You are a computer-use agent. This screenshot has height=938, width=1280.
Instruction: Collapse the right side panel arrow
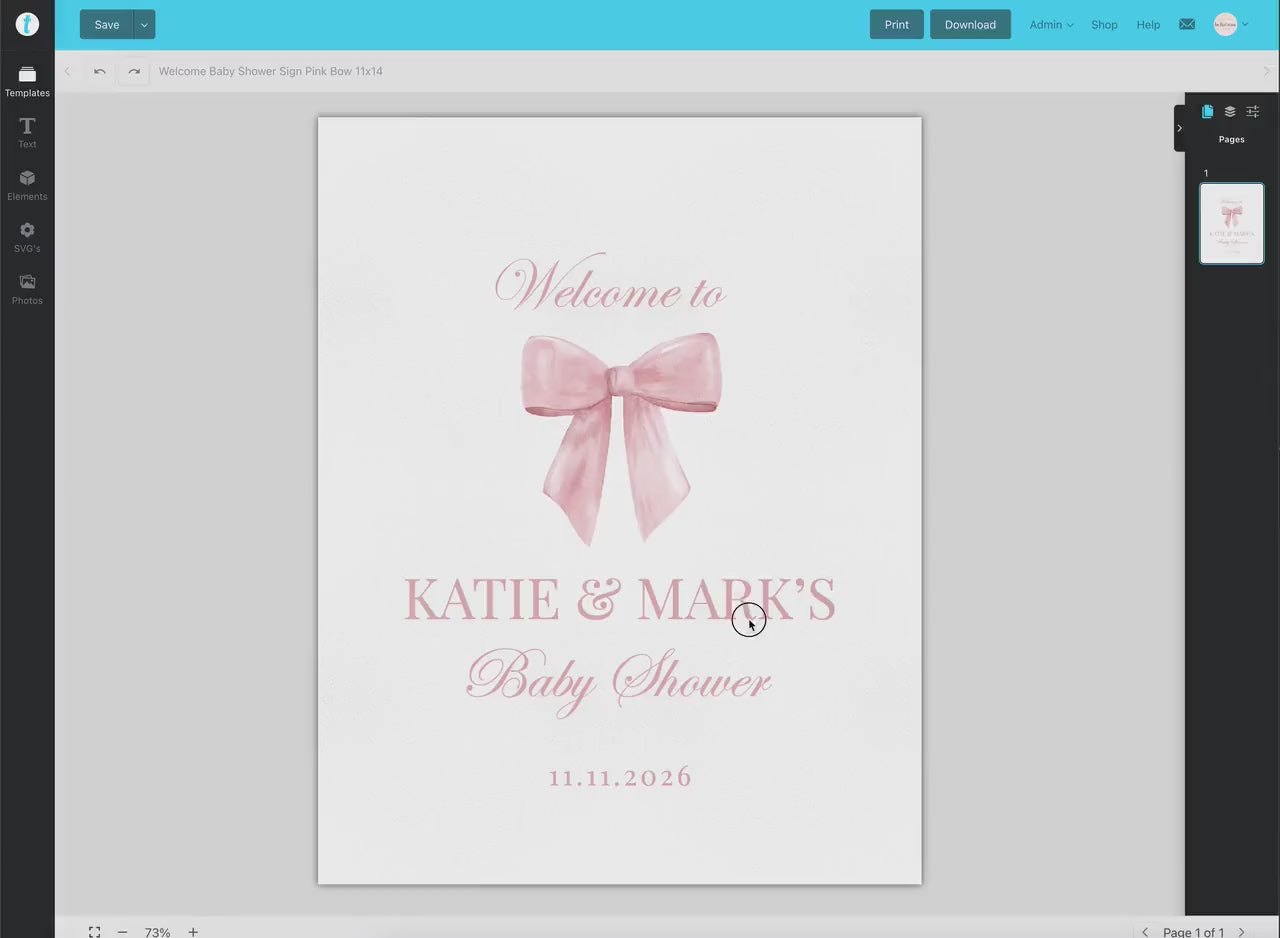tap(1180, 128)
